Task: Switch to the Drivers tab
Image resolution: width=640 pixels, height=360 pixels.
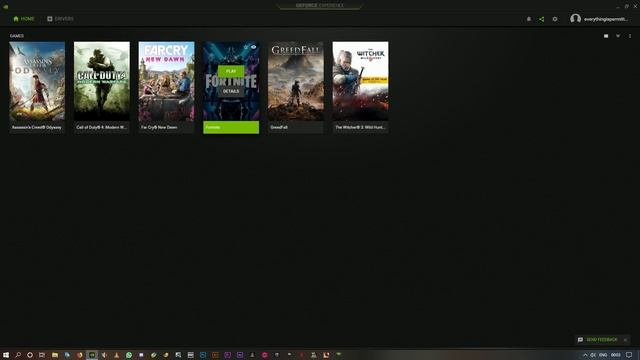Action: (x=60, y=19)
